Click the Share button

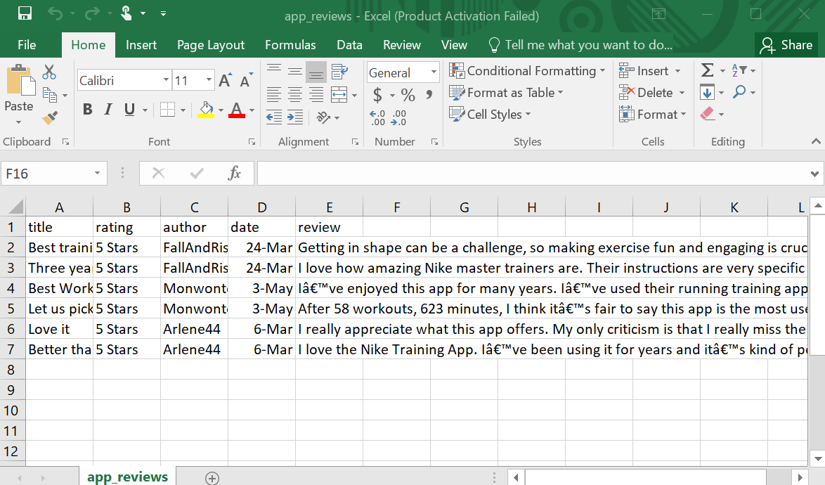(787, 45)
